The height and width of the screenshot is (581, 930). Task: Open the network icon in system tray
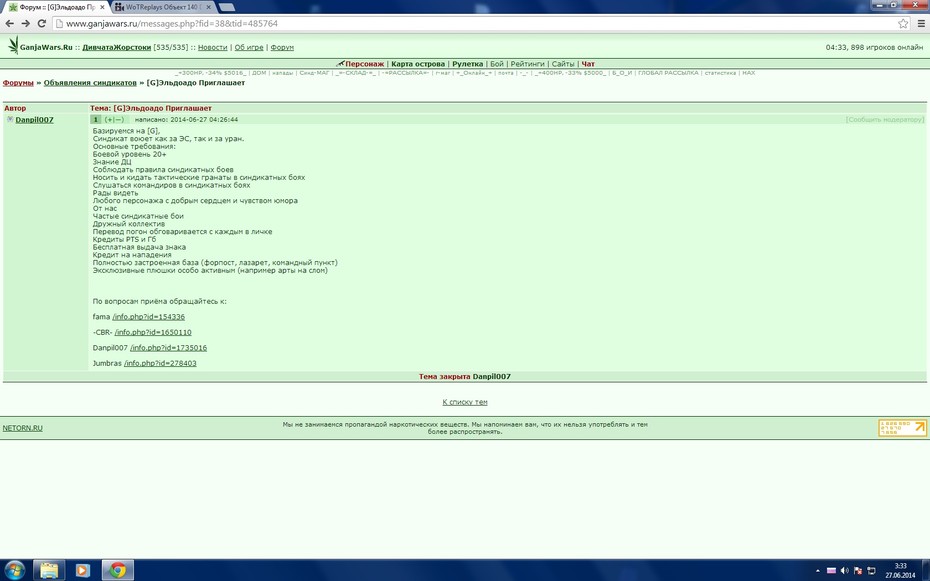coord(871,571)
